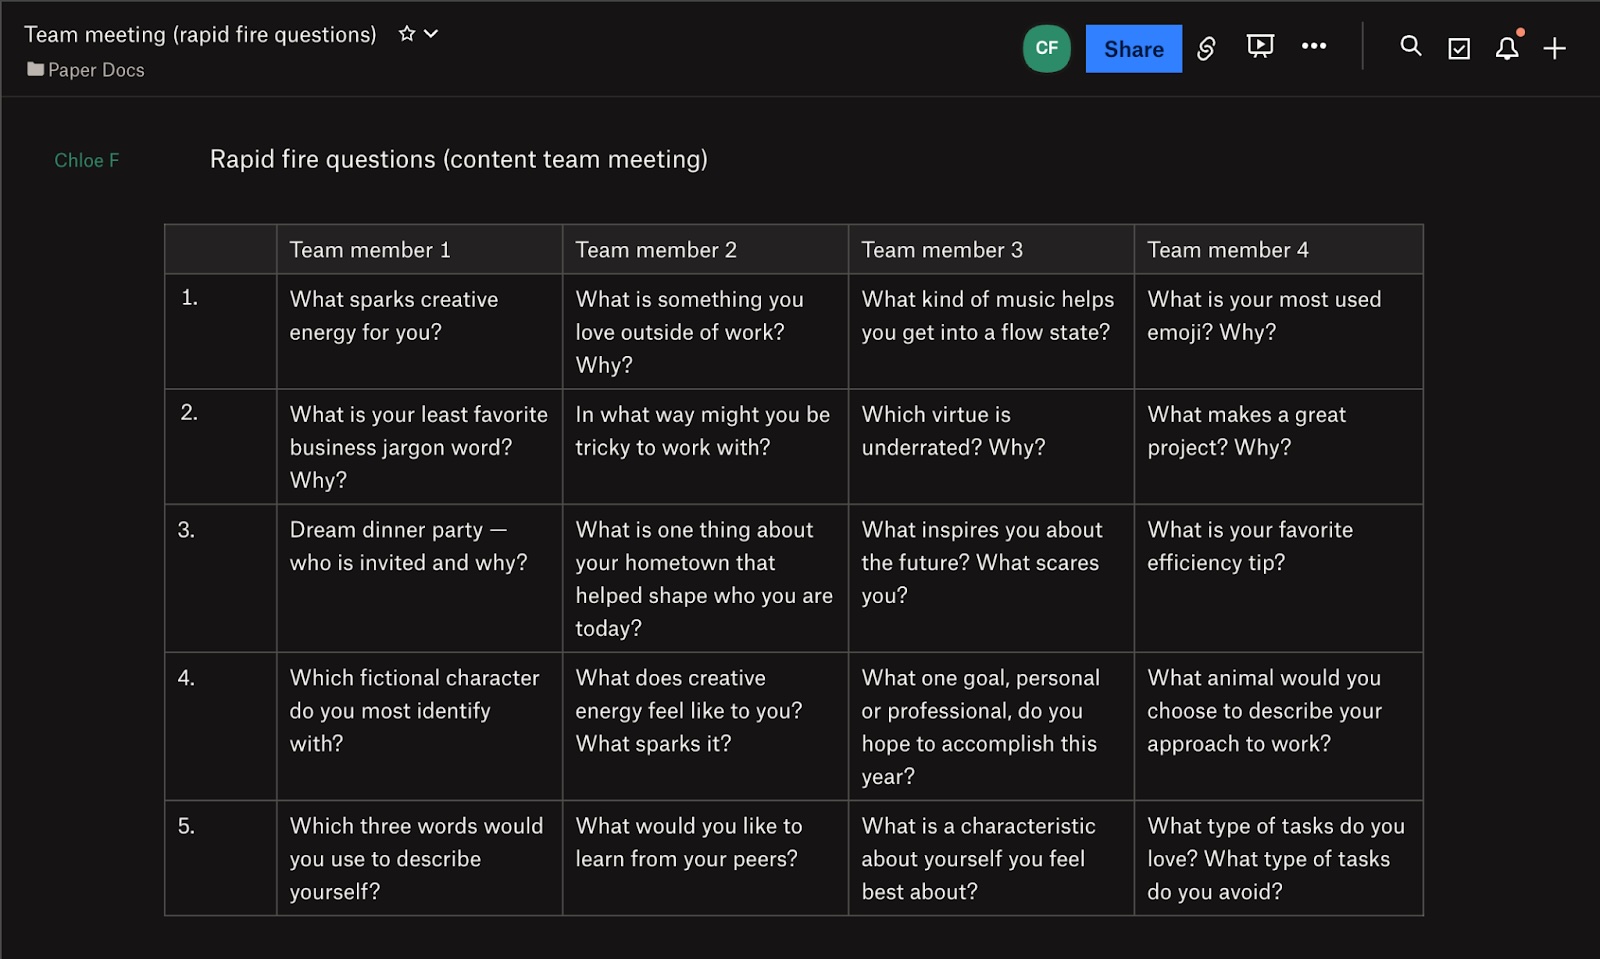Click the Copy link icon

click(1206, 47)
